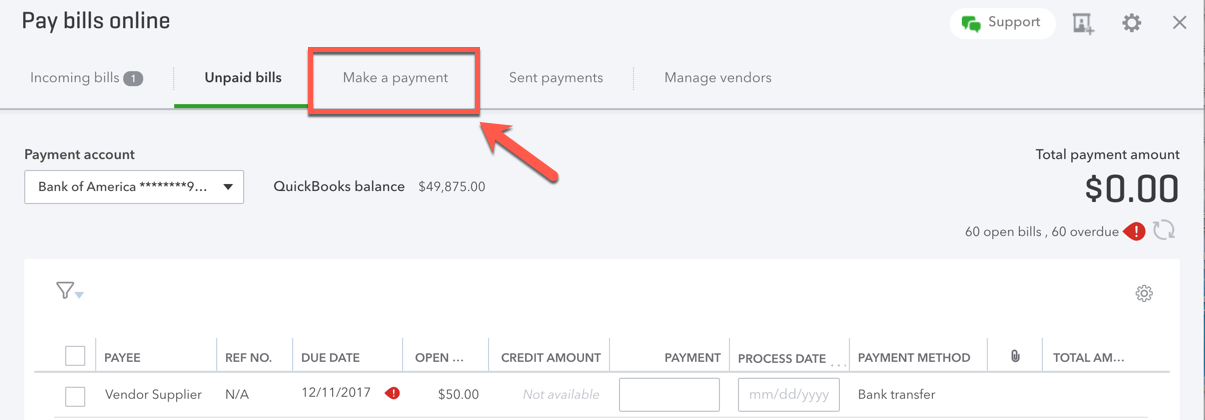1205x420 pixels.
Task: Close the Pay bills online window
Action: 1180,22
